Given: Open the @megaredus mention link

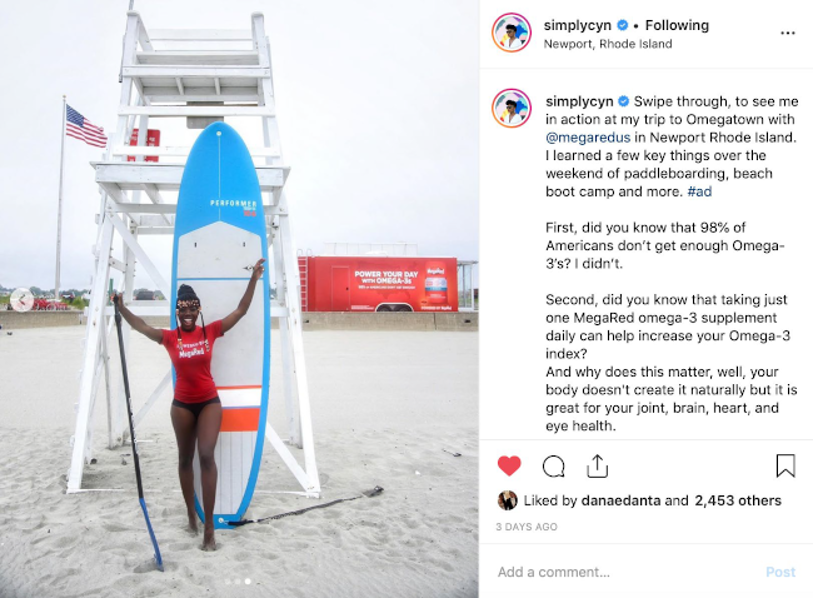Looking at the screenshot, I should (588, 137).
